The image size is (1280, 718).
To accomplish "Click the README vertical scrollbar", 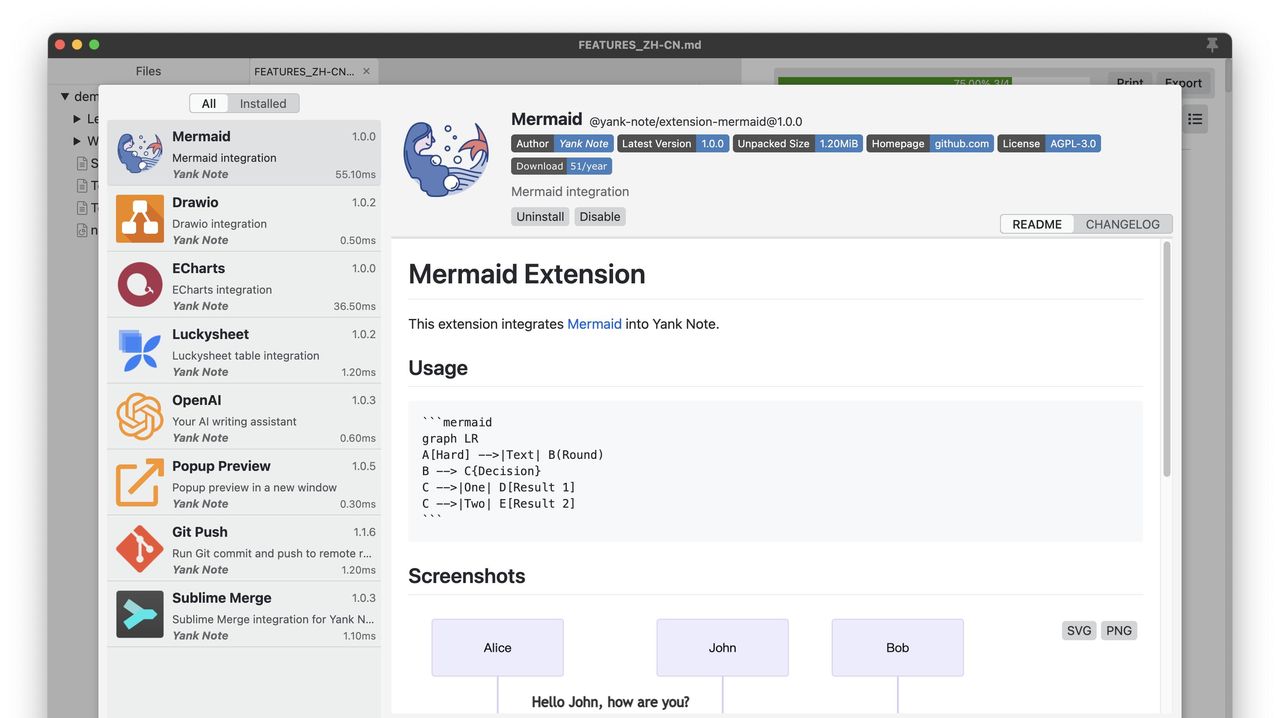I will (x=1166, y=360).
